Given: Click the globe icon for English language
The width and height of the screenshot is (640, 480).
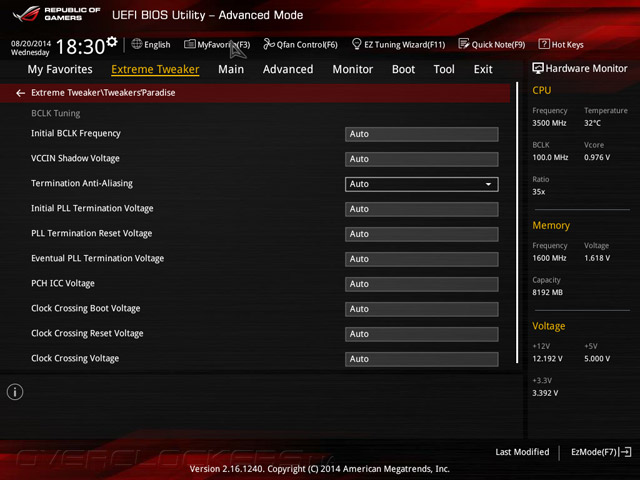Looking at the screenshot, I should click(x=137, y=44).
